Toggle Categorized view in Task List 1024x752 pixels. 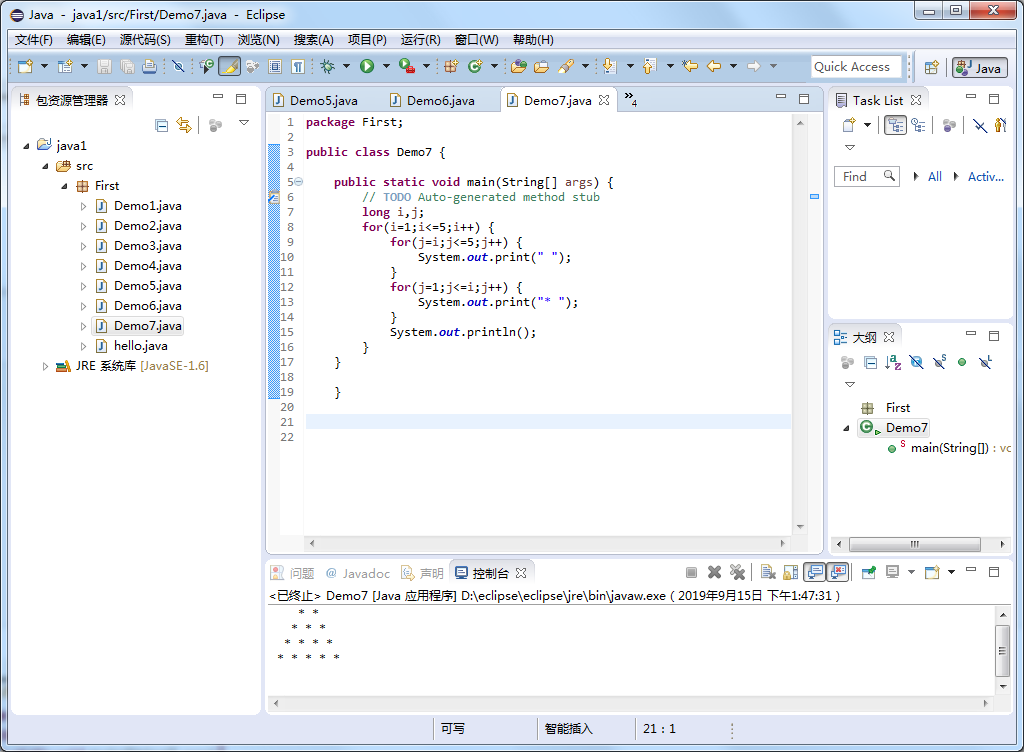895,125
